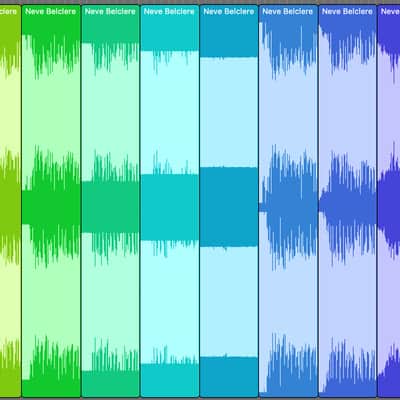This screenshot has width=400, height=400.
Task: Select the bright green Neve Belciere region
Action: tap(51, 201)
